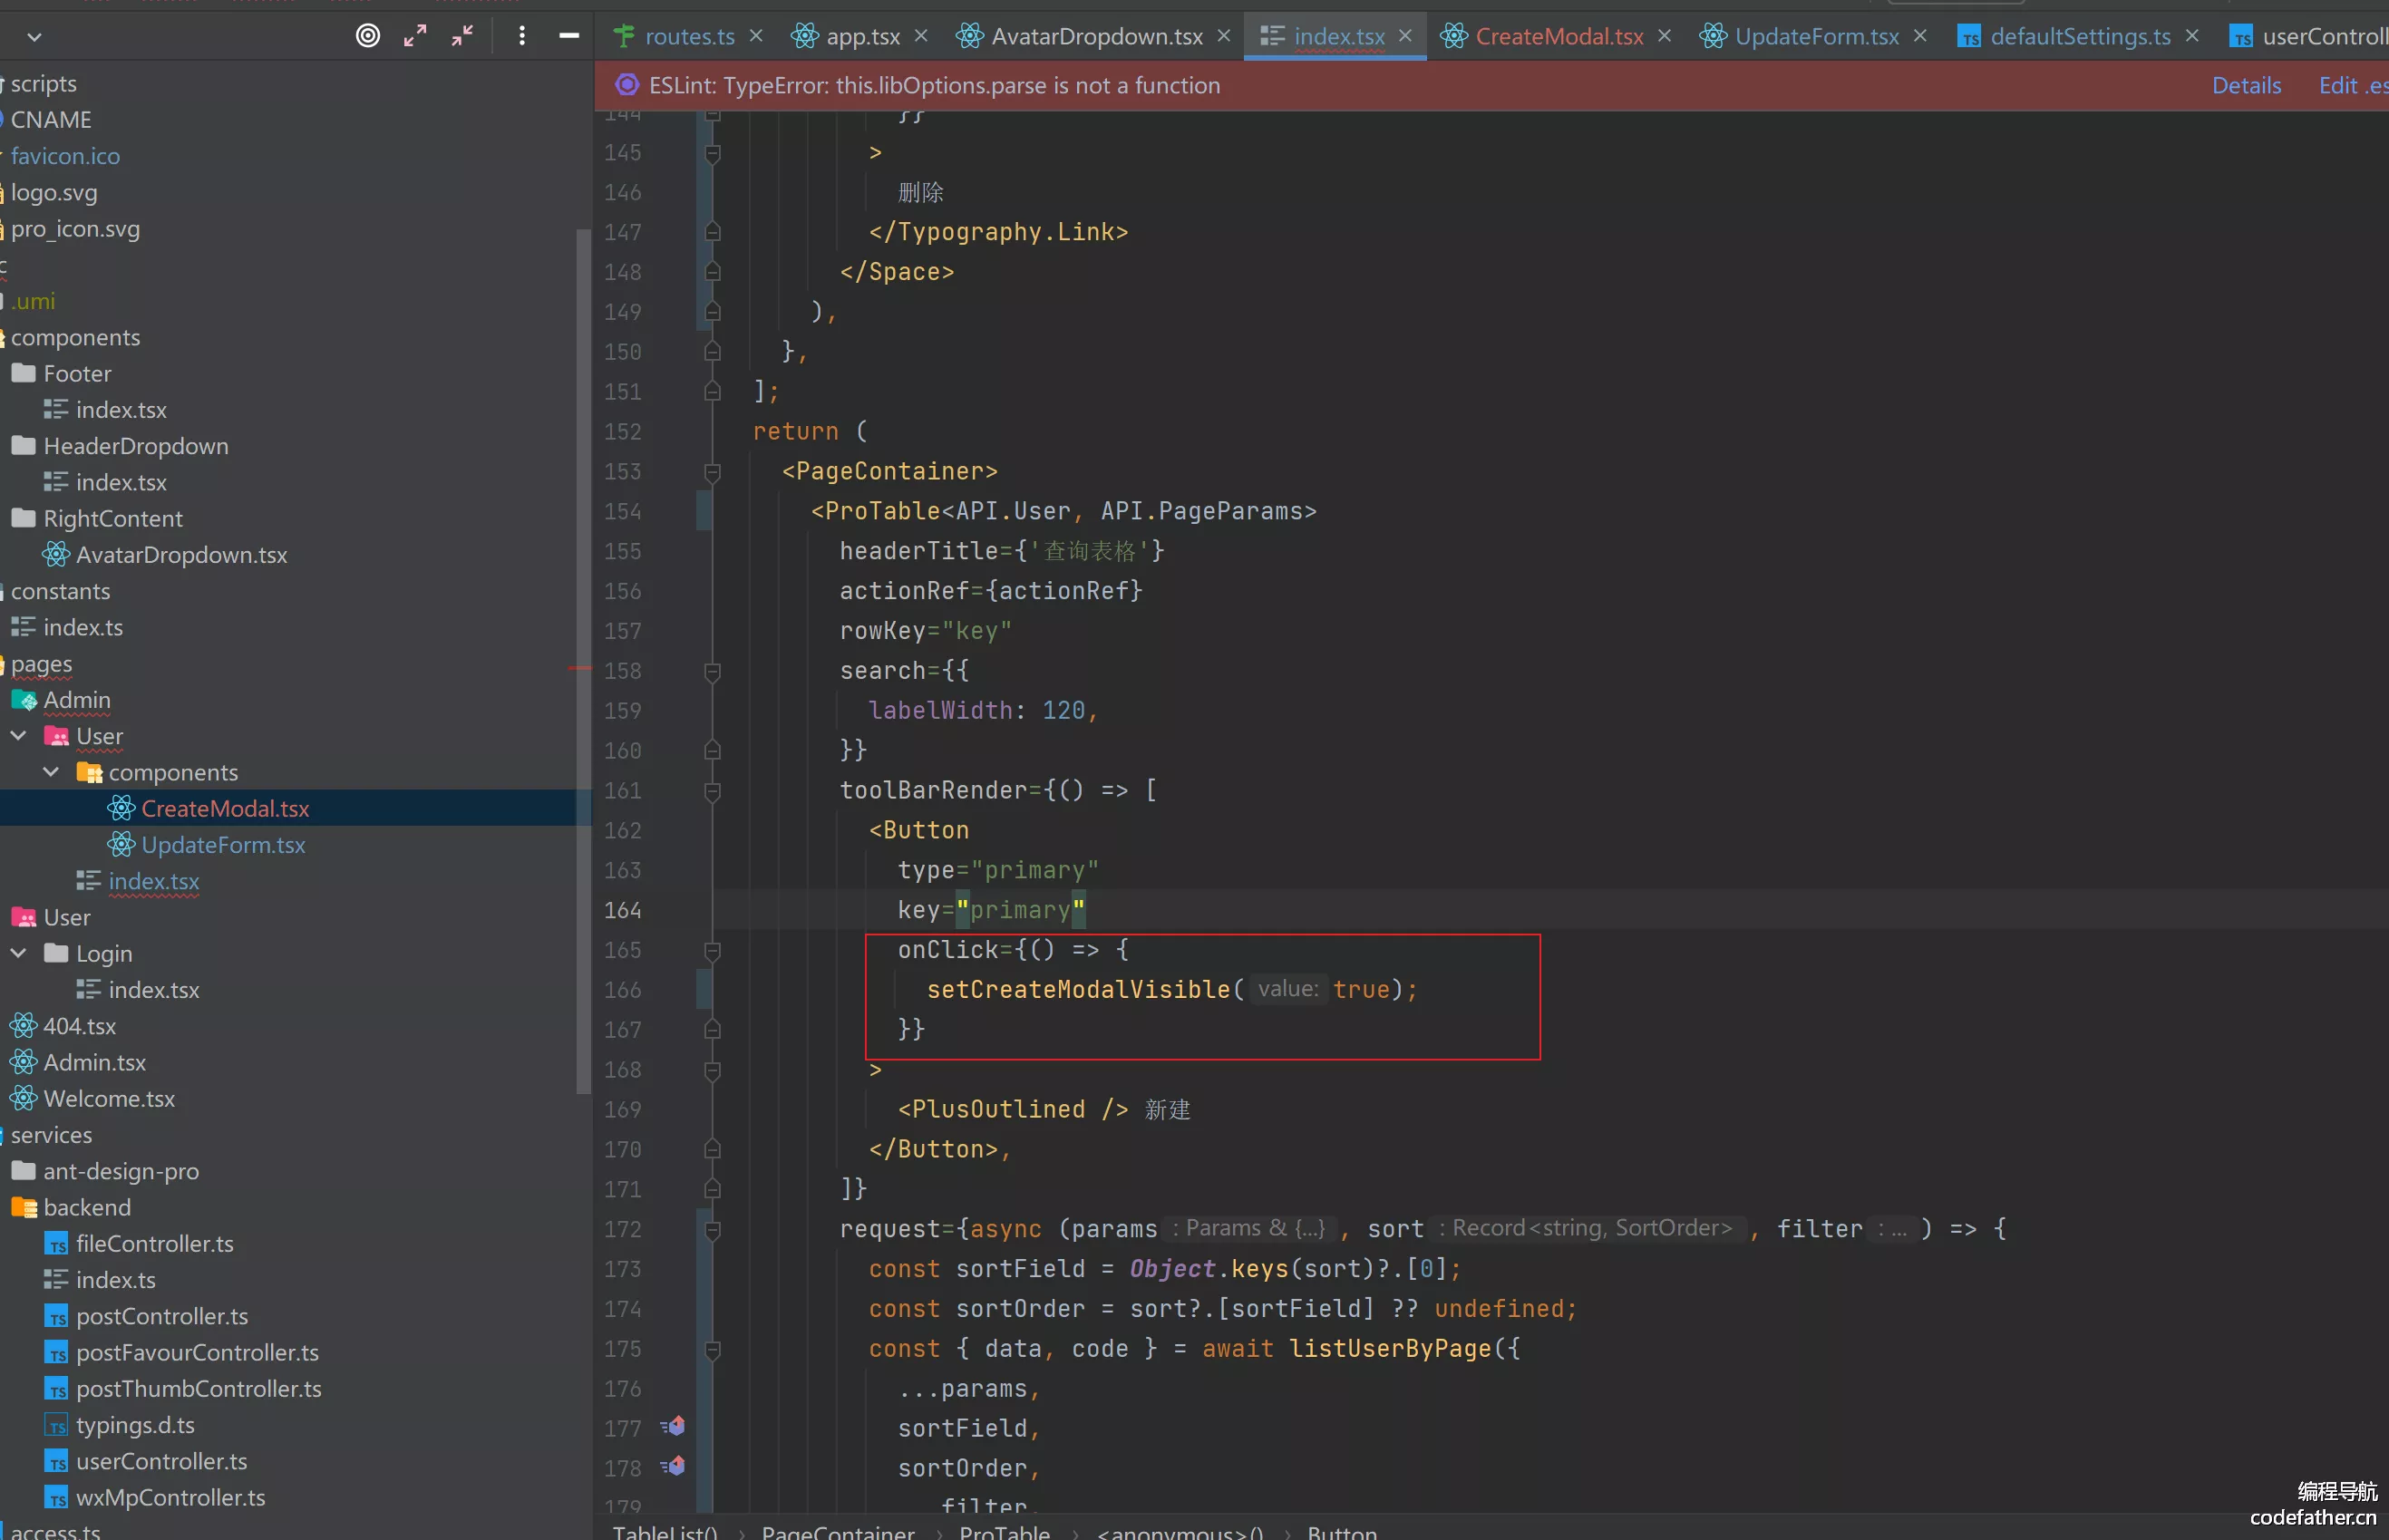The width and height of the screenshot is (2389, 1540).
Task: Open Welcome.tsx in the project tree
Action: pos(109,1098)
